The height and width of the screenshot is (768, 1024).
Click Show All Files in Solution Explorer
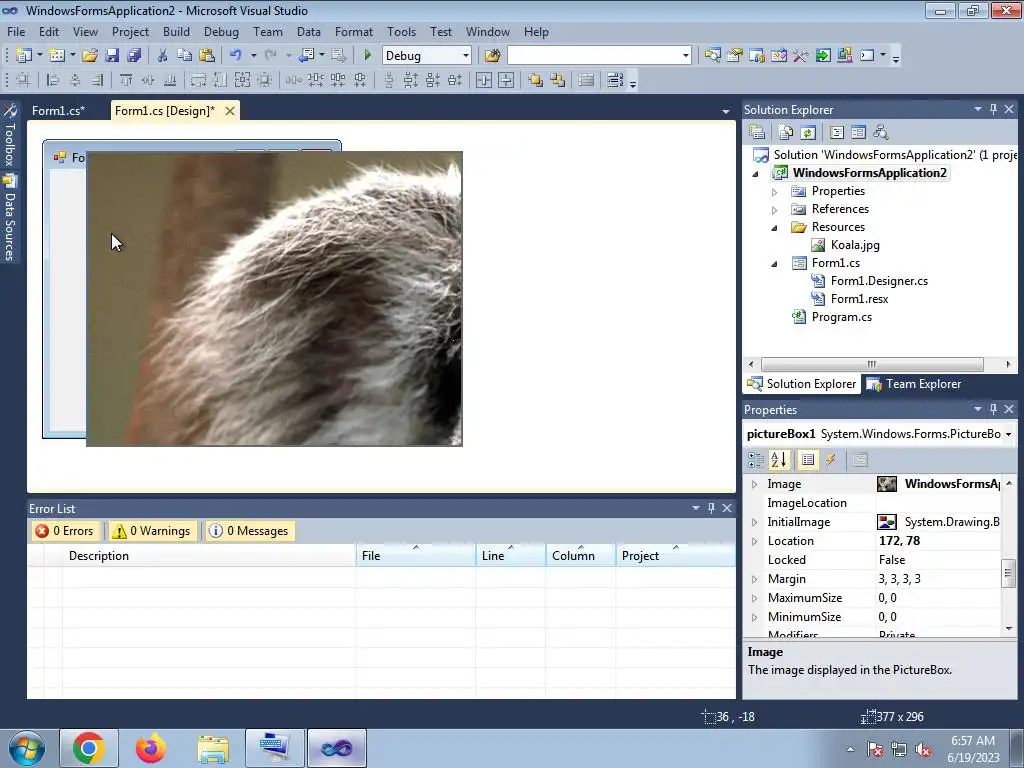point(786,133)
